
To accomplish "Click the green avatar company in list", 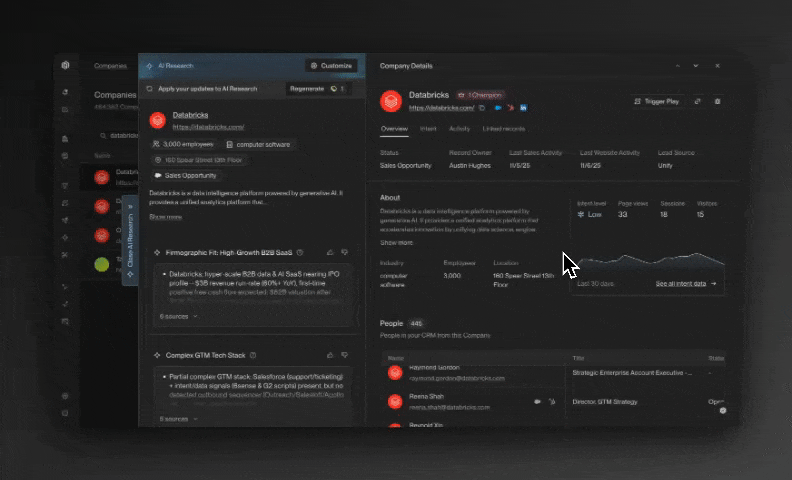I will 102,264.
